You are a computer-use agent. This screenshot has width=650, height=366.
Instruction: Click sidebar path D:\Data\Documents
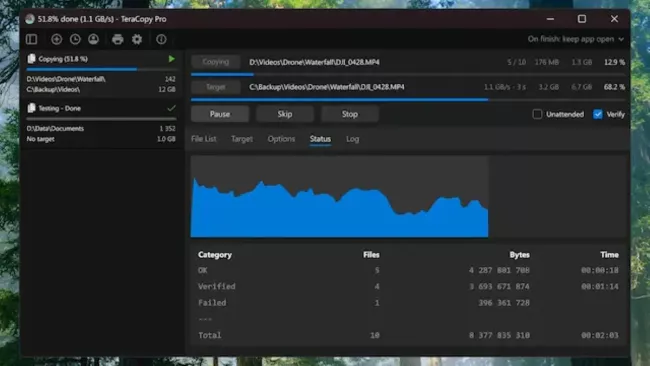click(x=55, y=128)
